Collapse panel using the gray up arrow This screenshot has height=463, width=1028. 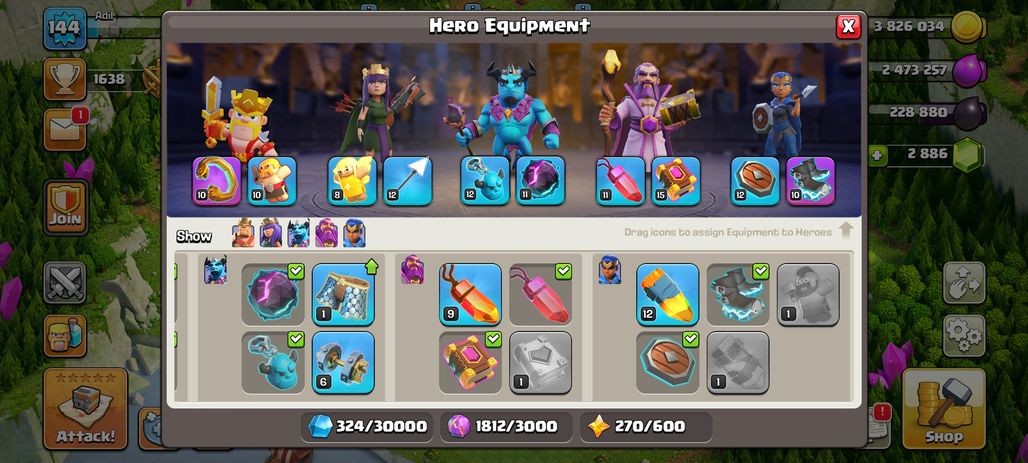[x=846, y=230]
